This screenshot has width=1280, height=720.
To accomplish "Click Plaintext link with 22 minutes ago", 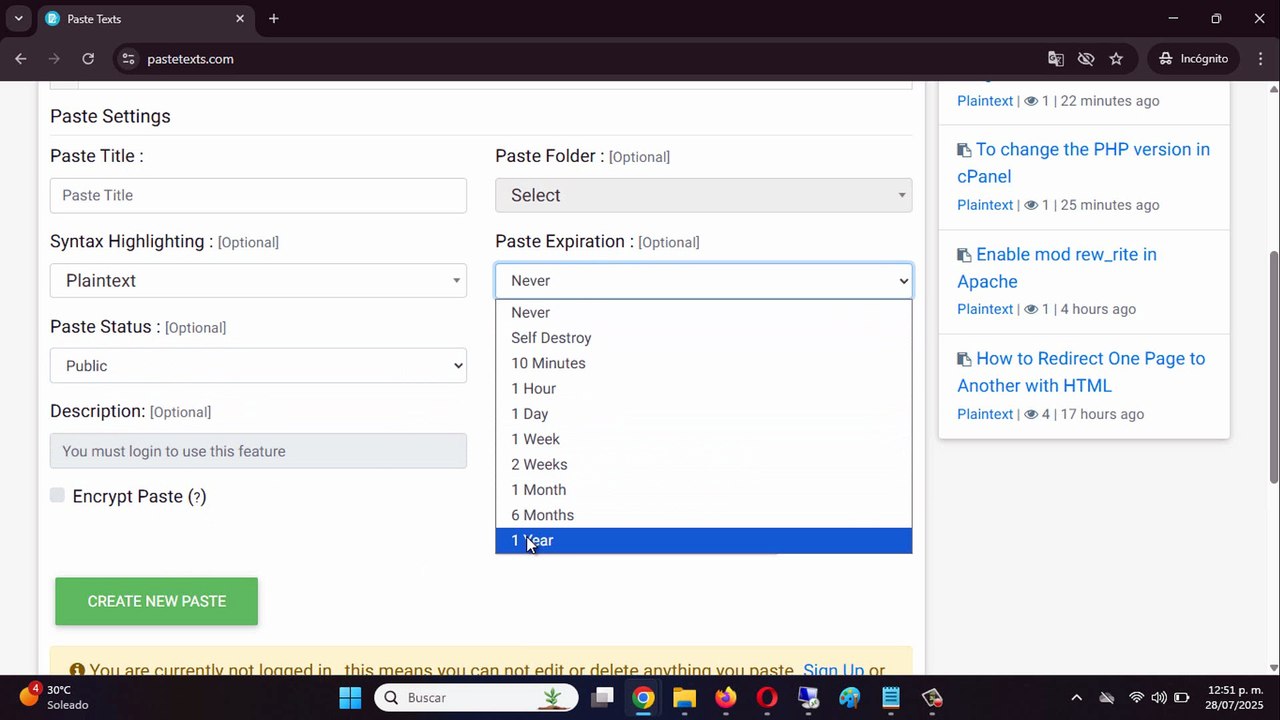I will point(985,101).
